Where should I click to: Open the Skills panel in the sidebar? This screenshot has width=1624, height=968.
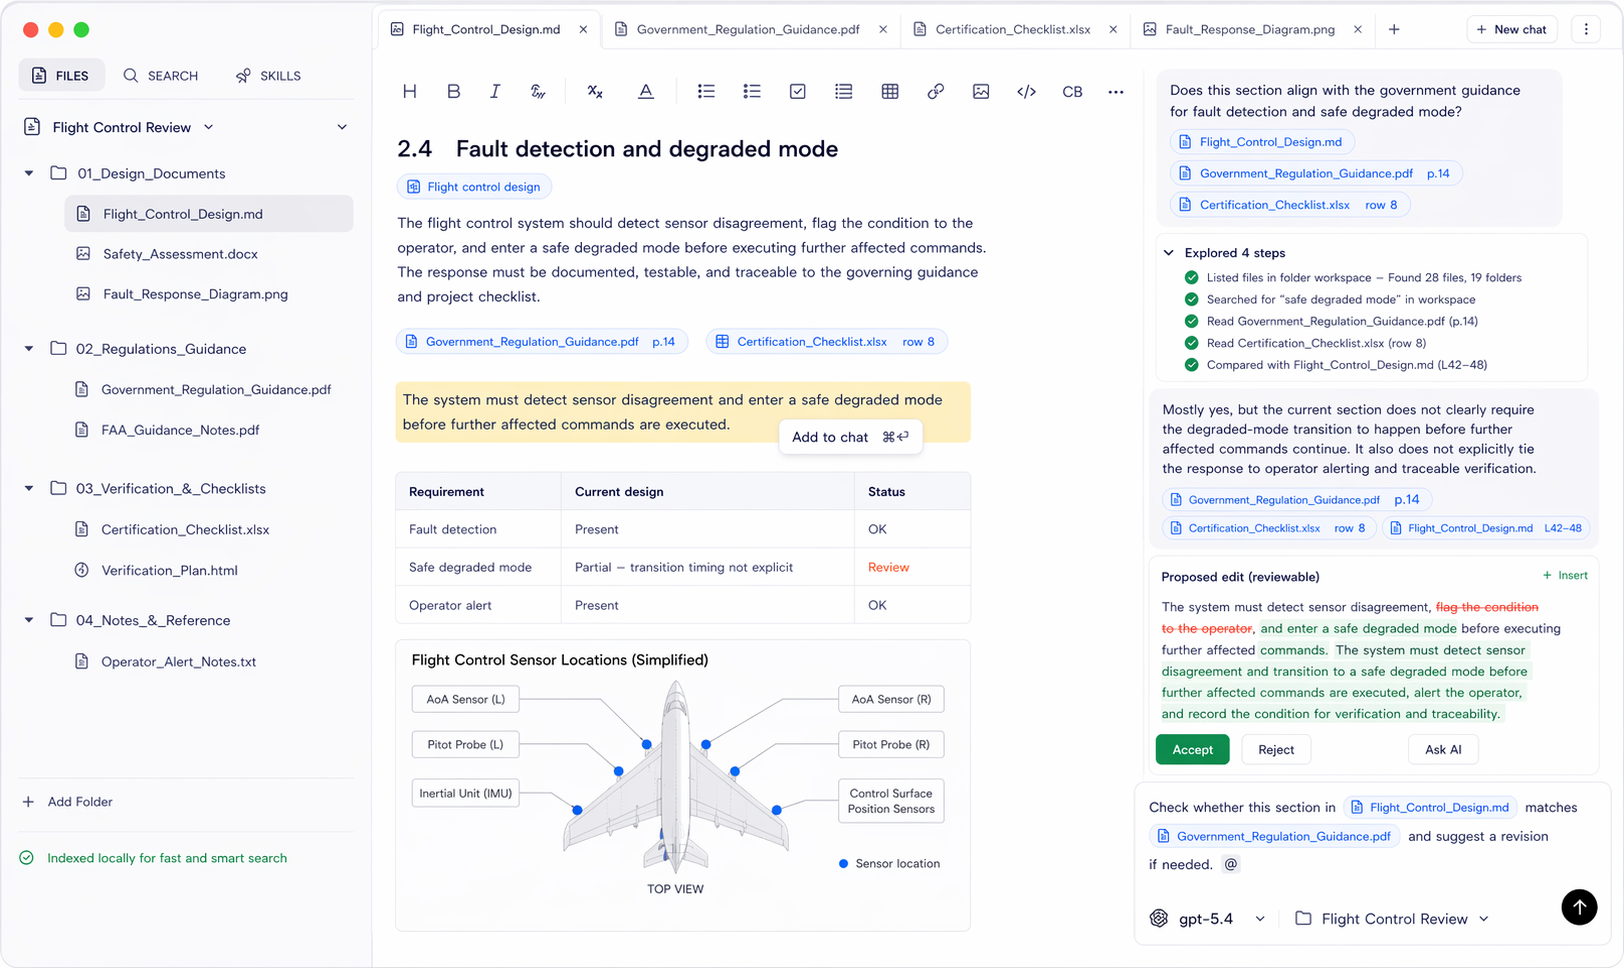(x=267, y=75)
